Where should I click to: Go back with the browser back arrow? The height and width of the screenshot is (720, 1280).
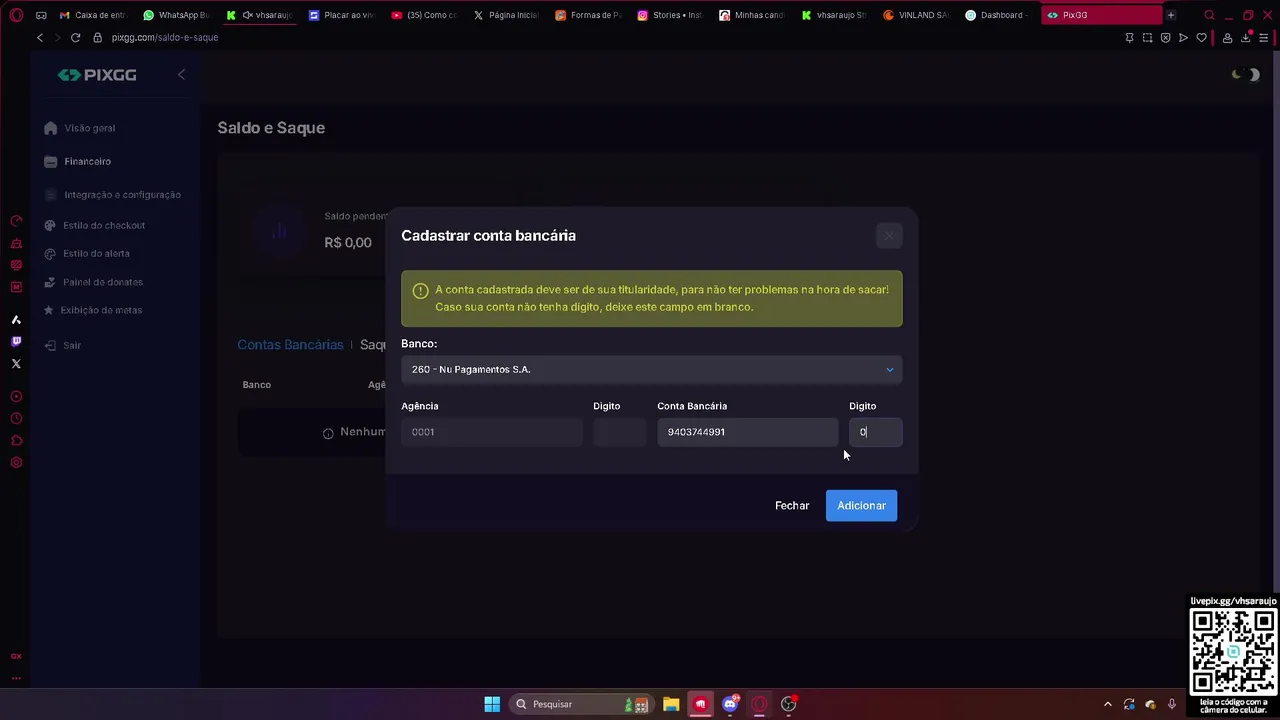40,37
